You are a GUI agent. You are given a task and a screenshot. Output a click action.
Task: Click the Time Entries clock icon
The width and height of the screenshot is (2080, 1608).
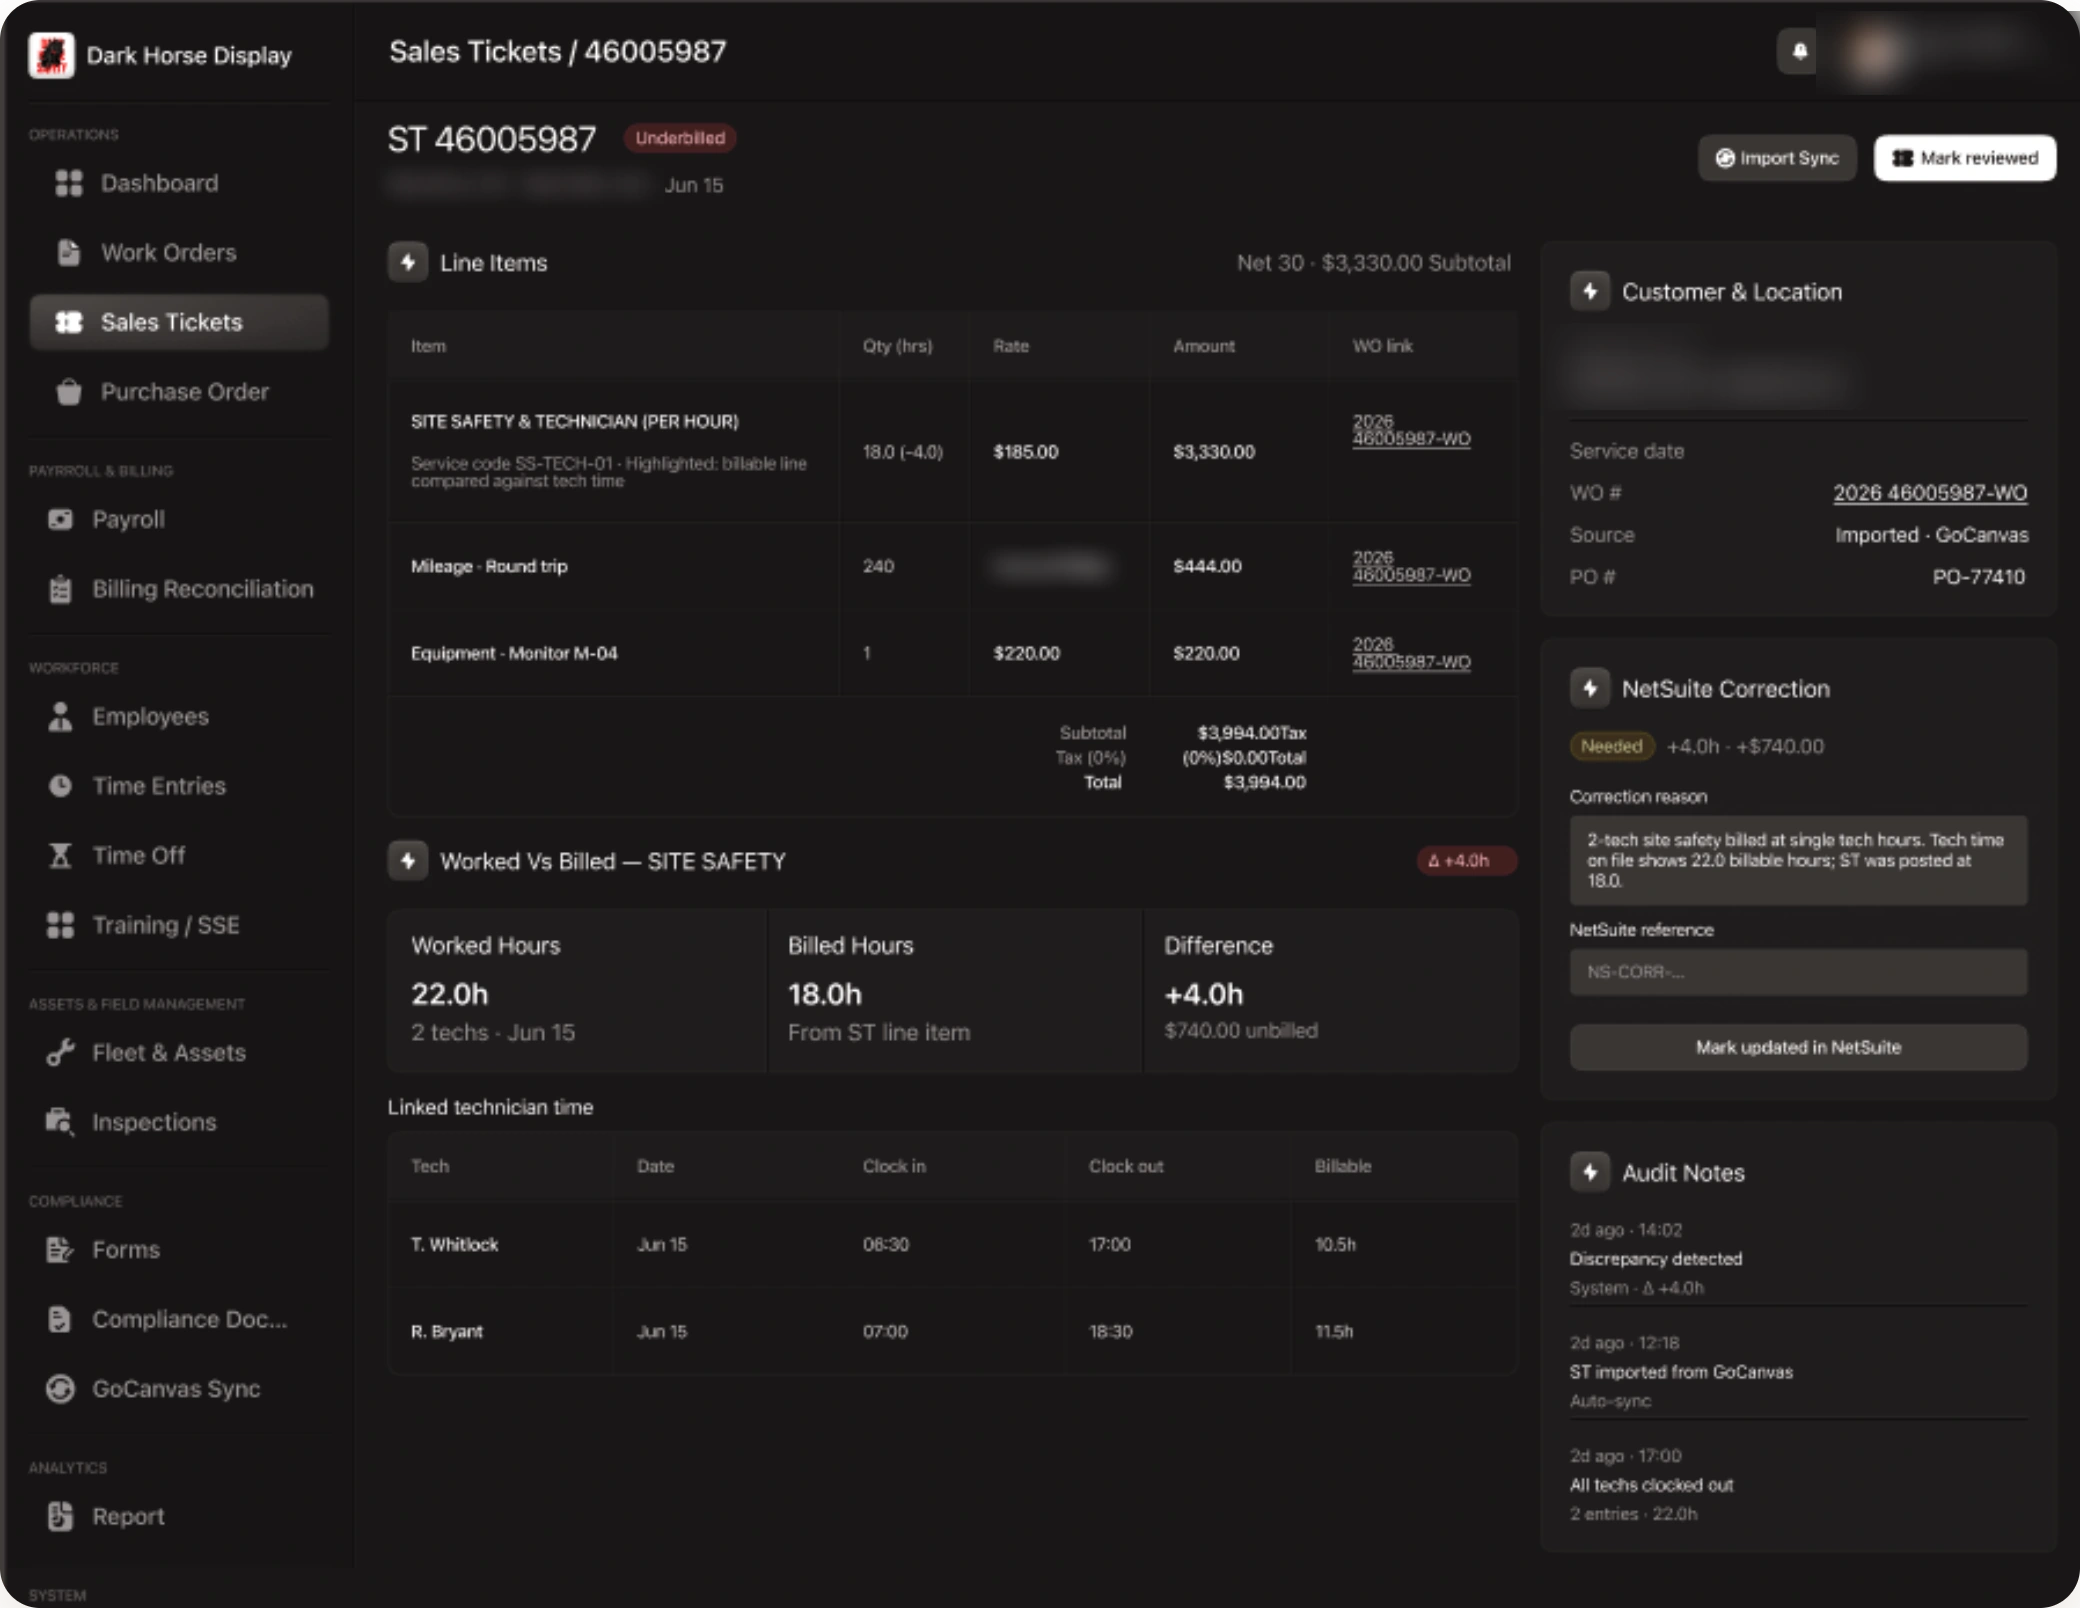[60, 786]
